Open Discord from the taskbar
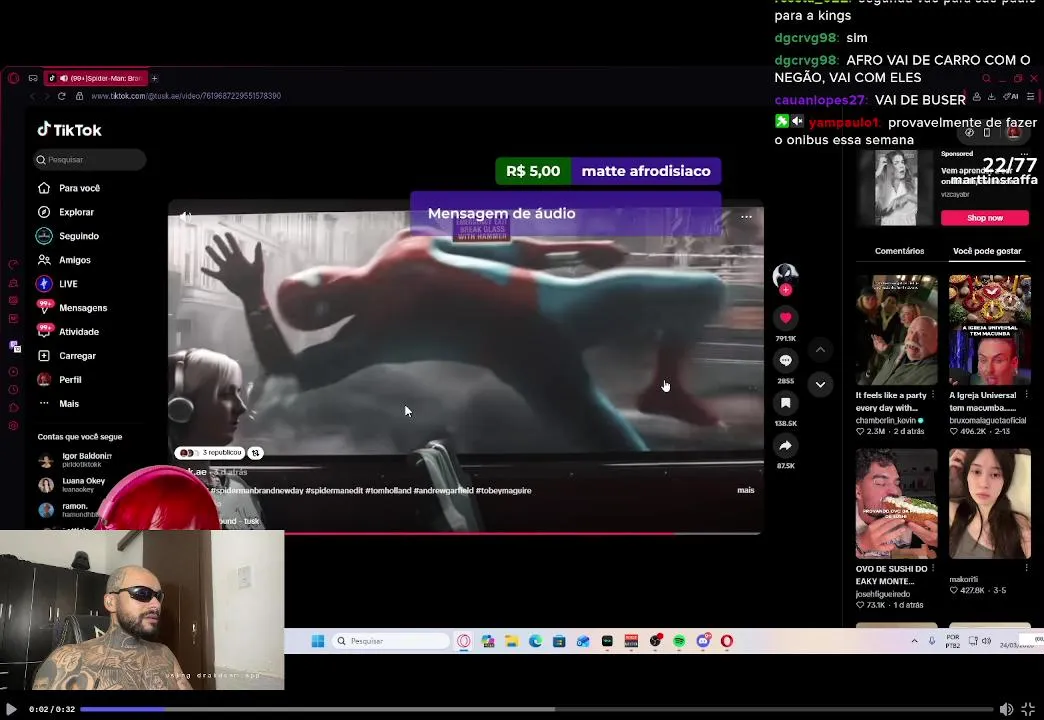Viewport: 1044px width, 720px height. [703, 641]
